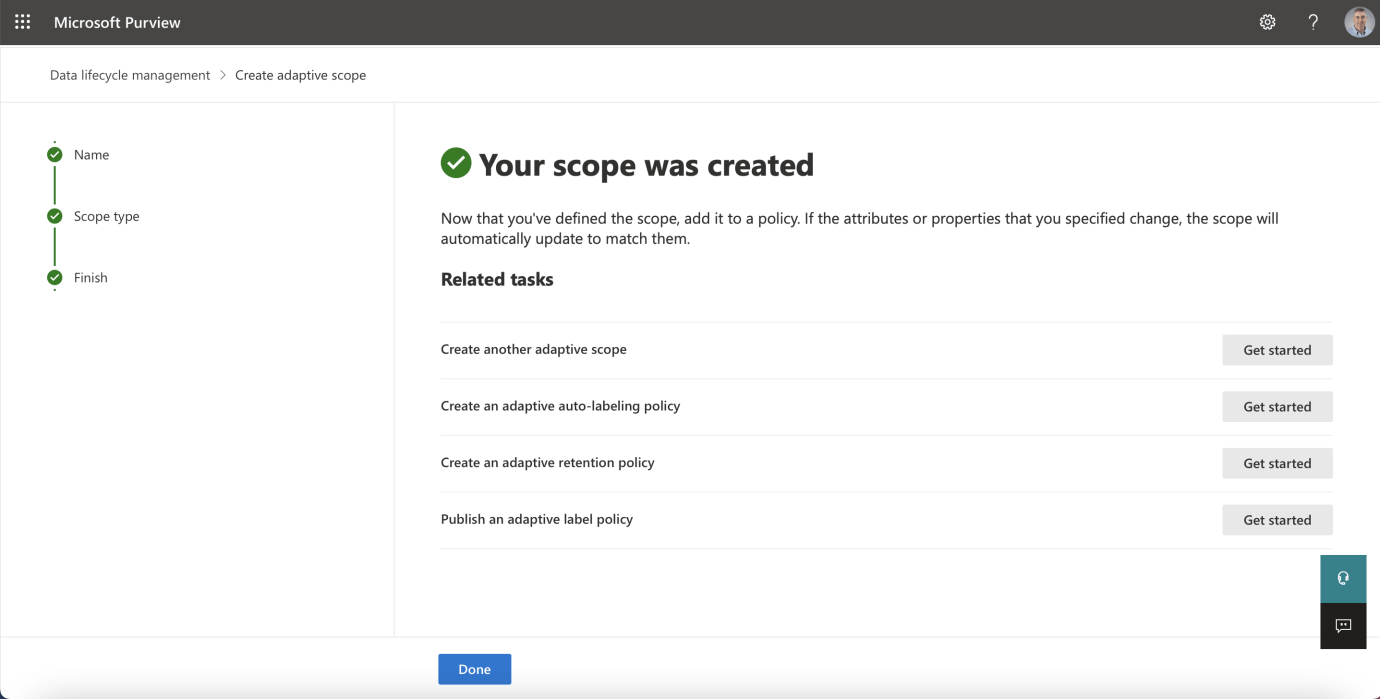This screenshot has width=1380, height=699.
Task: Get started with adaptive auto-labeling policy
Action: (1277, 407)
